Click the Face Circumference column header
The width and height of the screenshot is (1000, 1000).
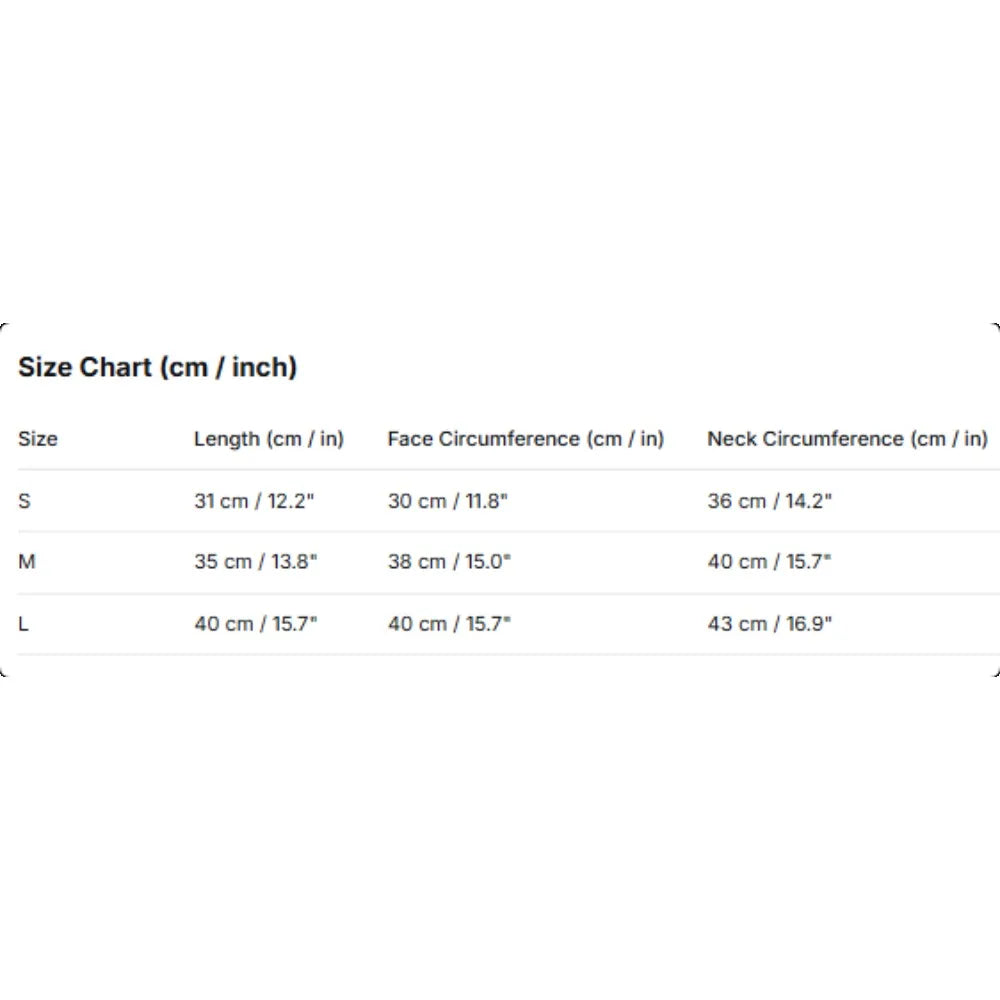pyautogui.click(x=526, y=439)
